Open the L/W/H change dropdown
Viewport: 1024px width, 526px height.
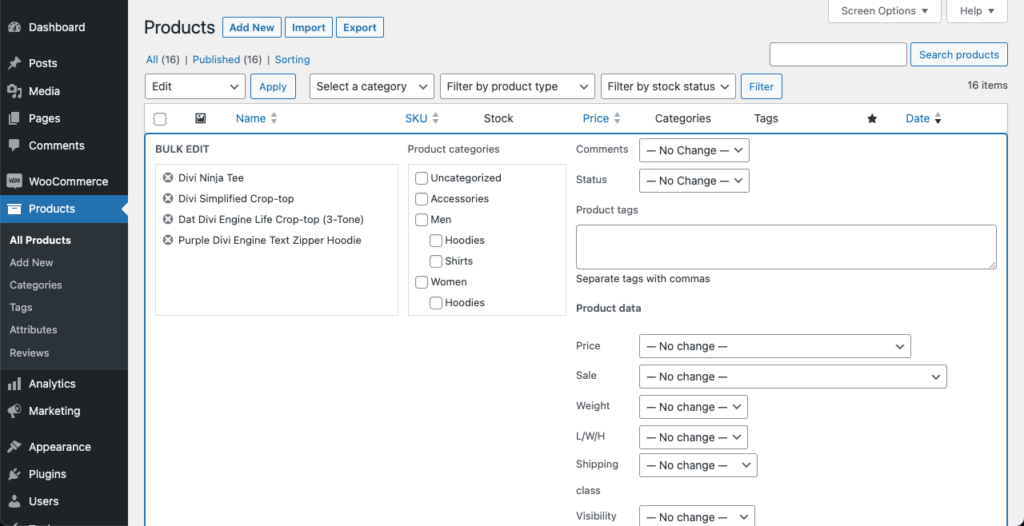(694, 437)
